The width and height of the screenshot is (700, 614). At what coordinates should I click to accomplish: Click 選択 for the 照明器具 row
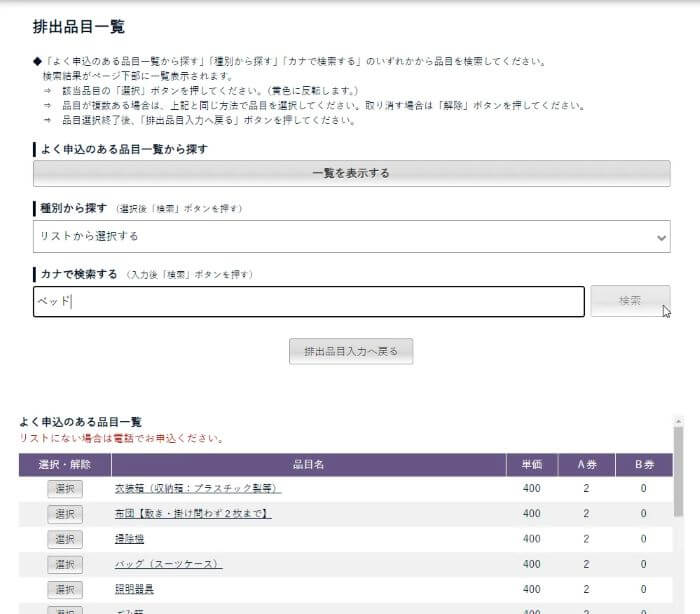click(65, 589)
